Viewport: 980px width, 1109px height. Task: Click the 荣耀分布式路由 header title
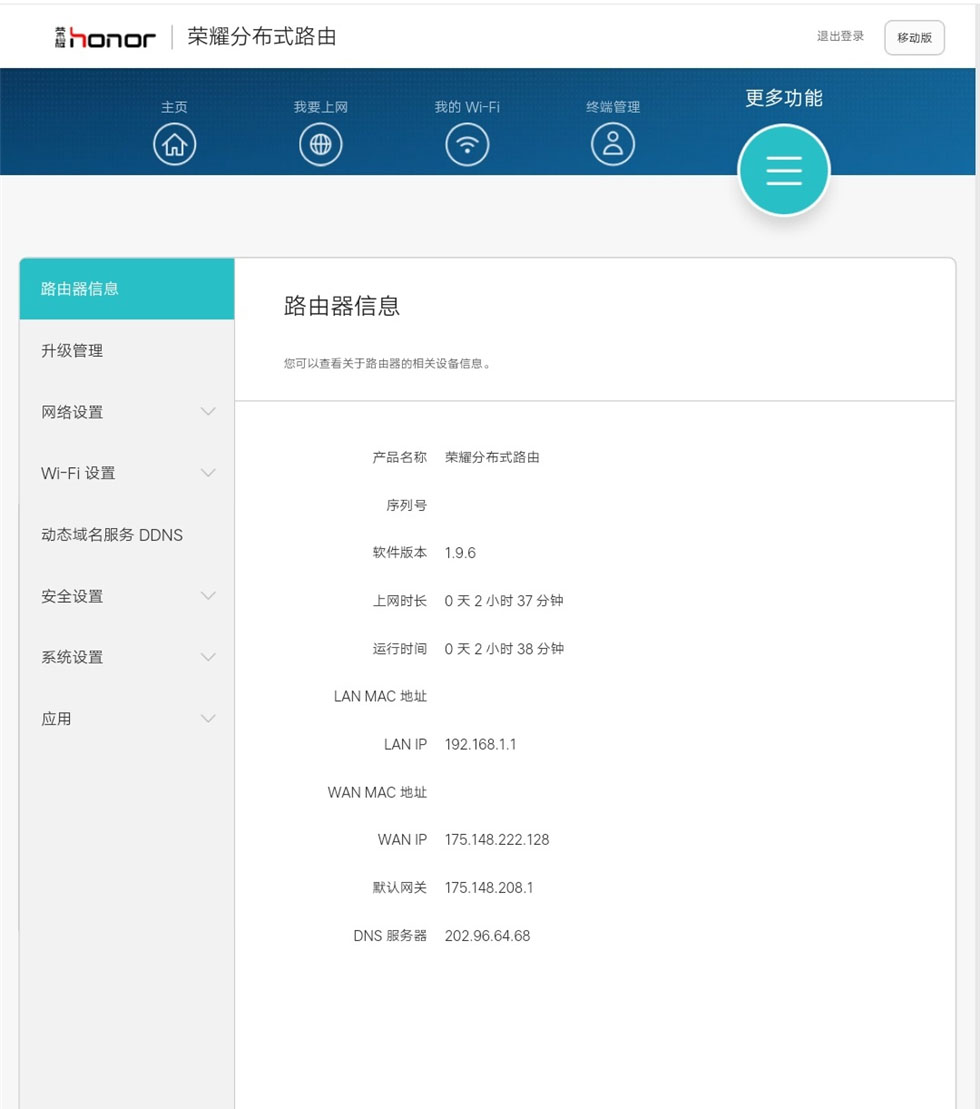pos(262,37)
